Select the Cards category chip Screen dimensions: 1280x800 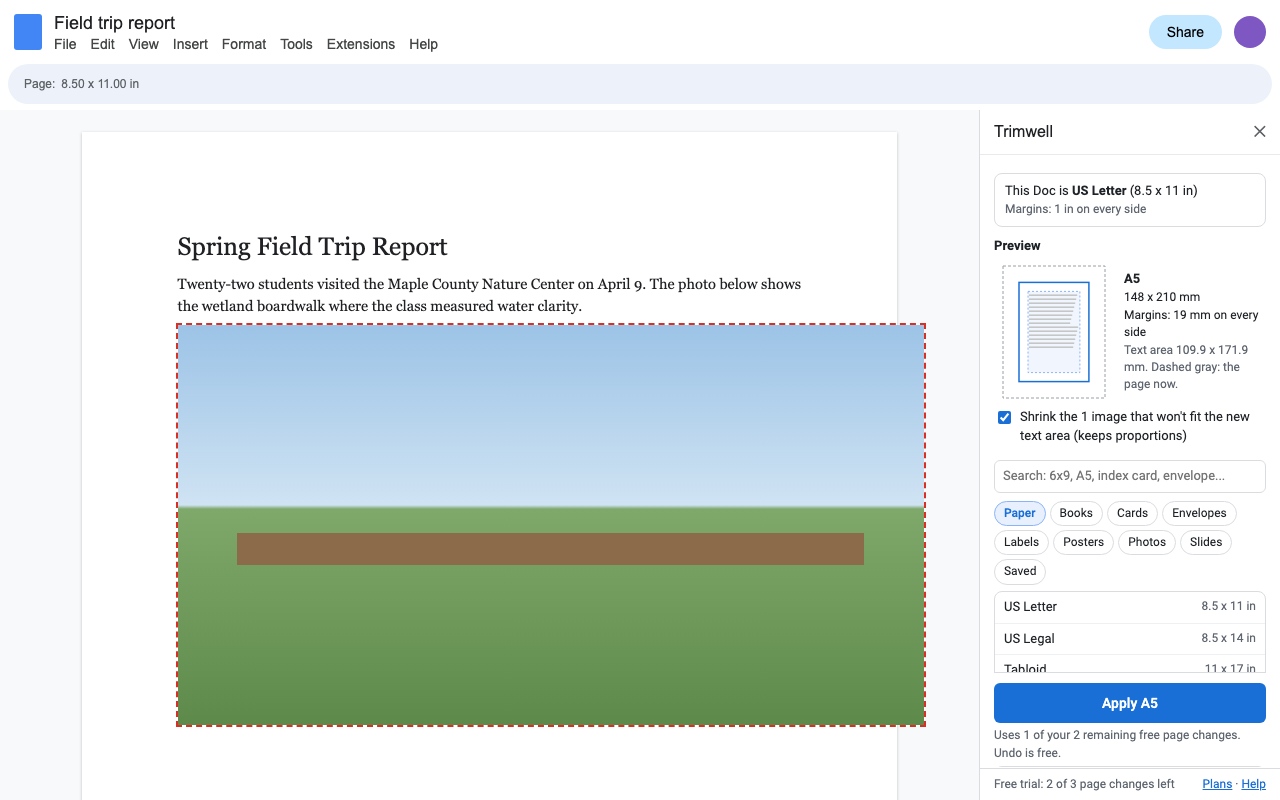tap(1132, 513)
